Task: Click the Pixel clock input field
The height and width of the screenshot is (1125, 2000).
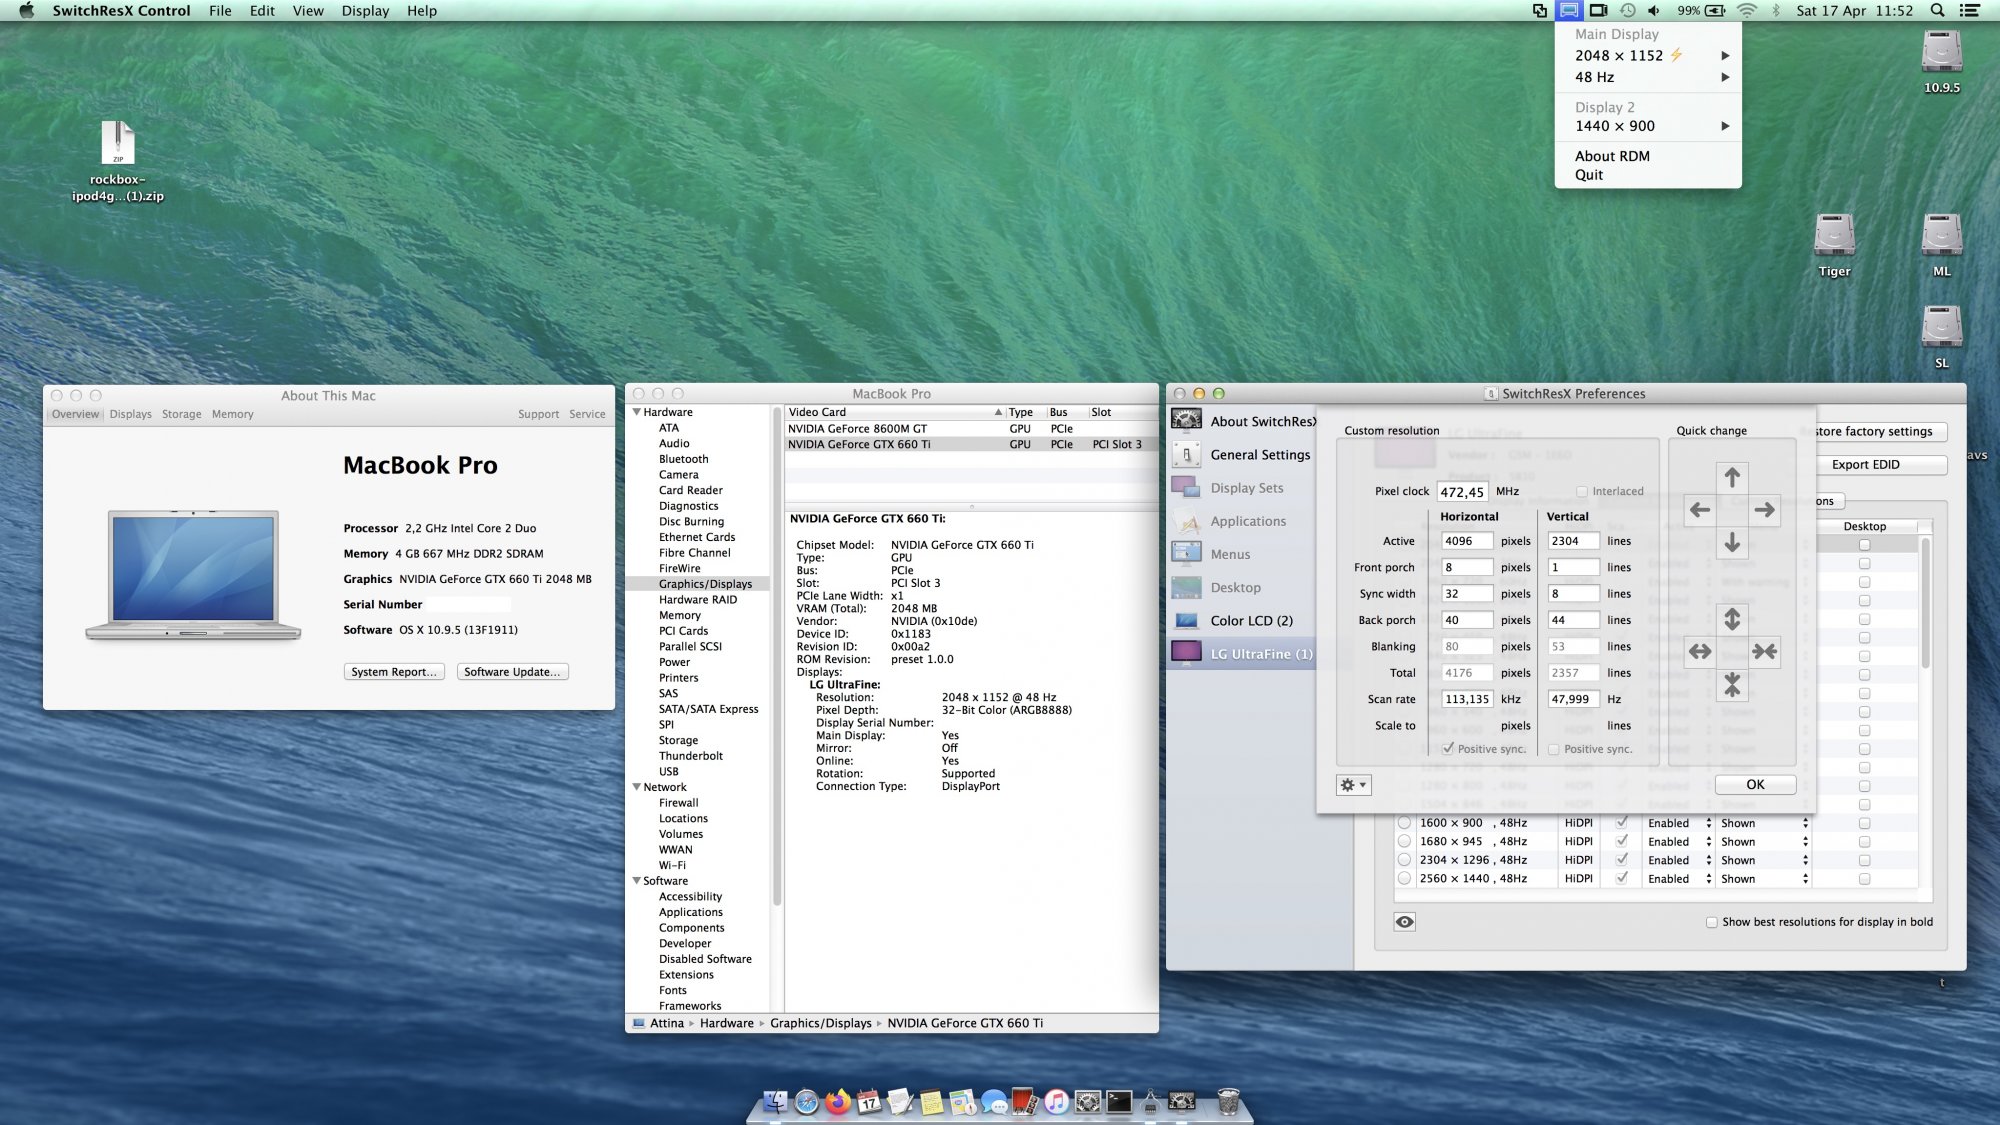Action: pos(1462,492)
